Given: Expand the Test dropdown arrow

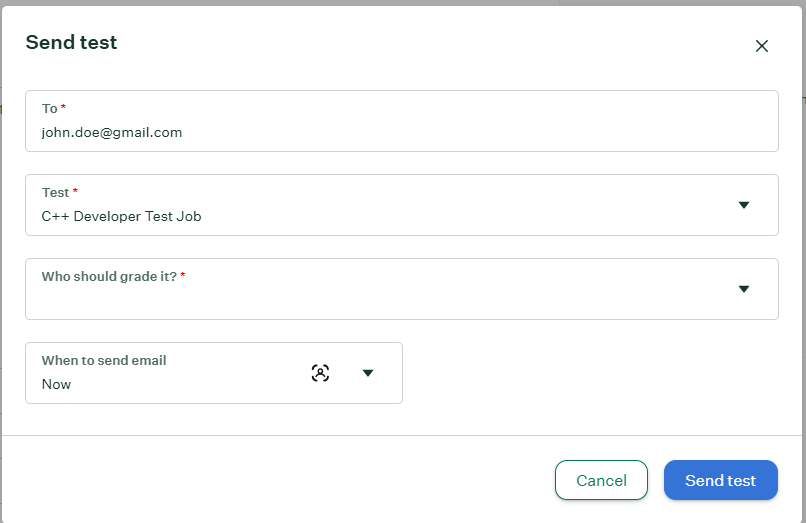Looking at the screenshot, I should point(743,205).
